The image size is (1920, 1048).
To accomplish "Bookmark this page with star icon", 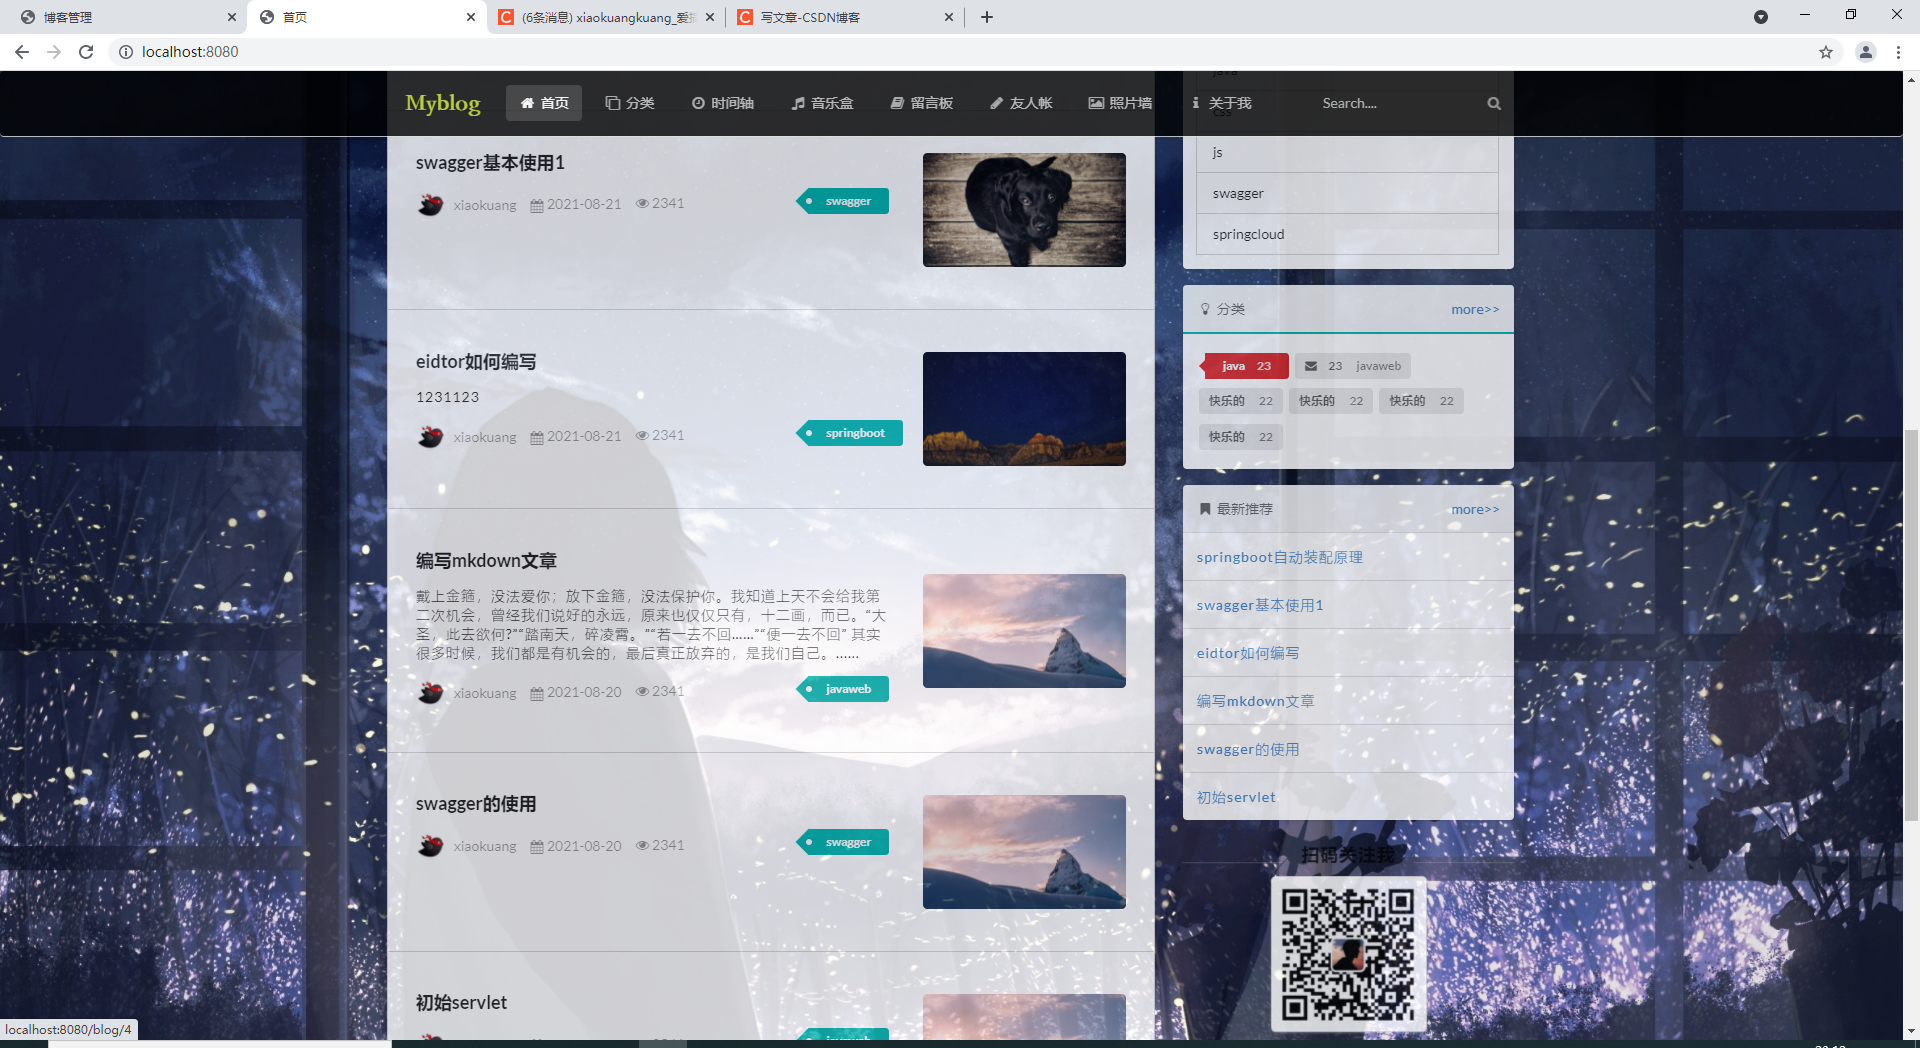I will click(1826, 52).
